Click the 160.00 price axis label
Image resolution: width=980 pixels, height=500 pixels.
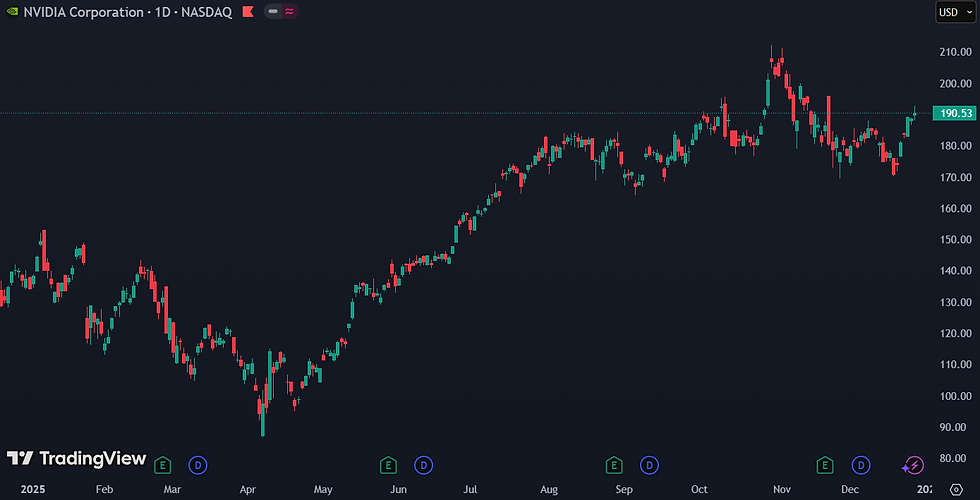point(956,208)
